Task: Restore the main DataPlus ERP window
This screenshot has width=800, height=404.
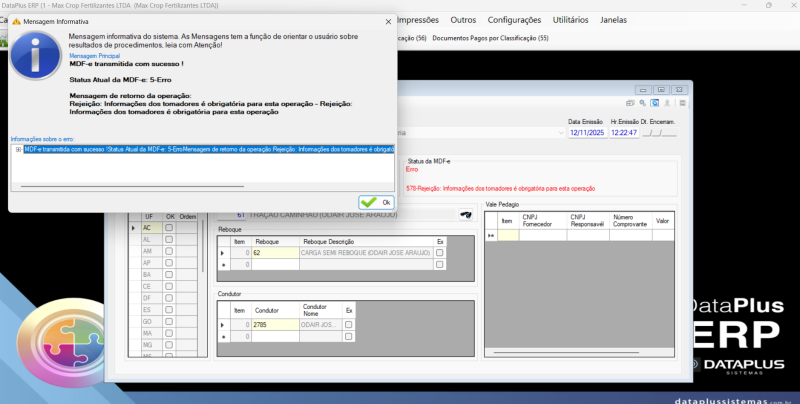Action: pos(769,5)
